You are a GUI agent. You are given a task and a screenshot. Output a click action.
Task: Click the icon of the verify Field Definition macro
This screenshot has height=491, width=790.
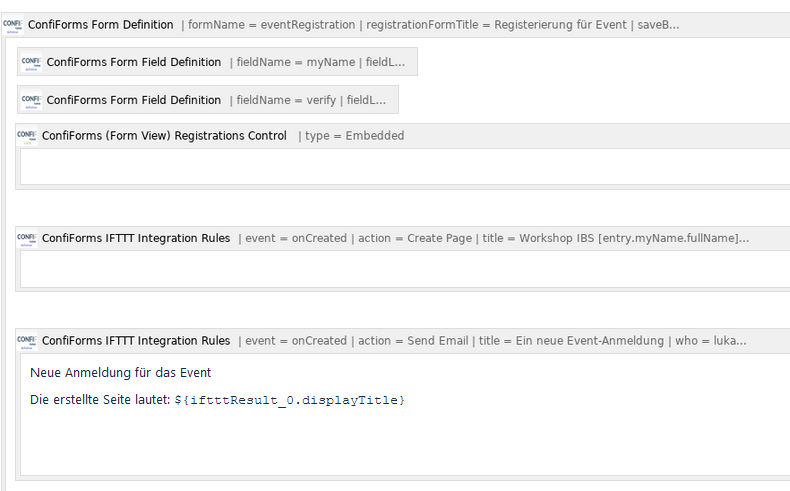[x=31, y=100]
